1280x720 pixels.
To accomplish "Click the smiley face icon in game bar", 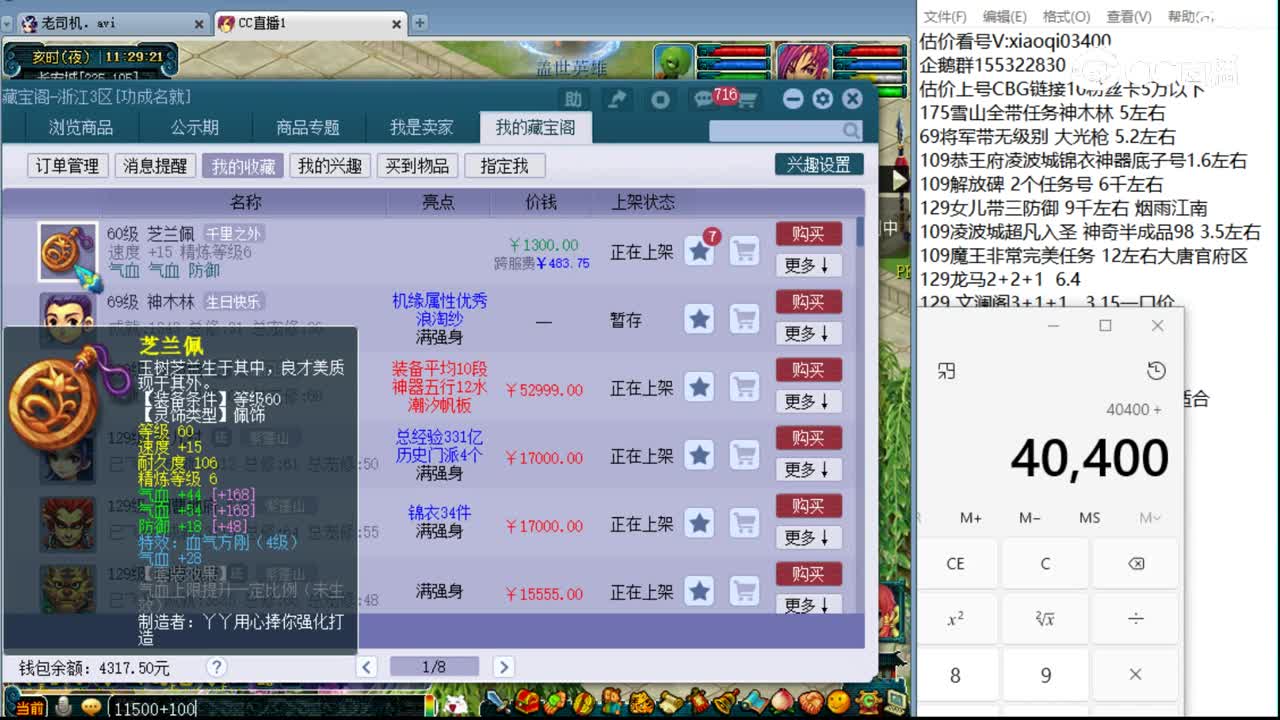I will (x=838, y=701).
